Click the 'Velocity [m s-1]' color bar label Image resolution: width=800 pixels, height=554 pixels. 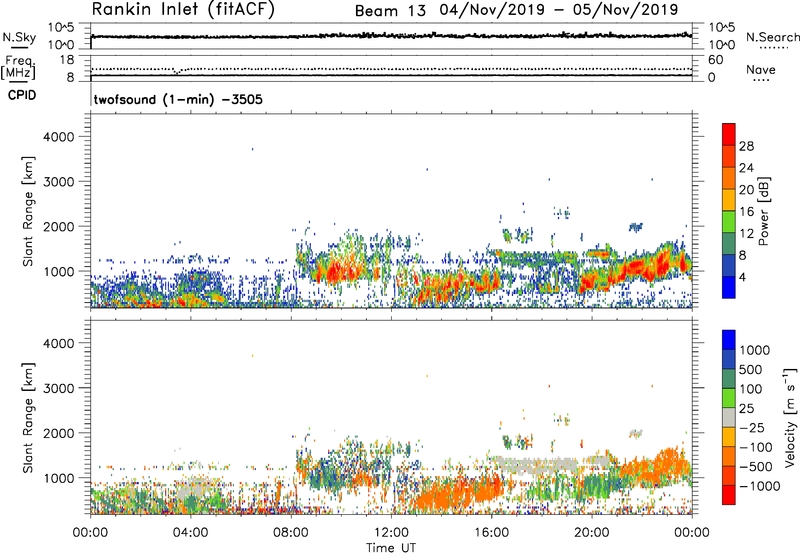[x=790, y=417]
